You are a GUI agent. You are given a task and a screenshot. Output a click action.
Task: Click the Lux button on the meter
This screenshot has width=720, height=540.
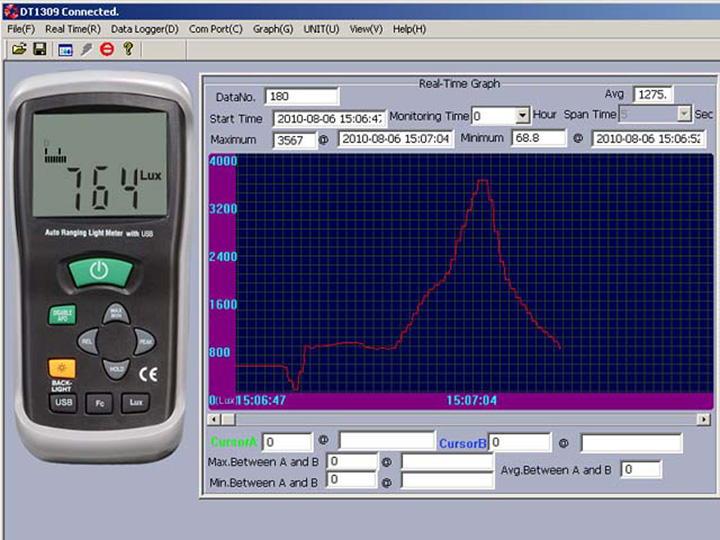click(x=135, y=403)
